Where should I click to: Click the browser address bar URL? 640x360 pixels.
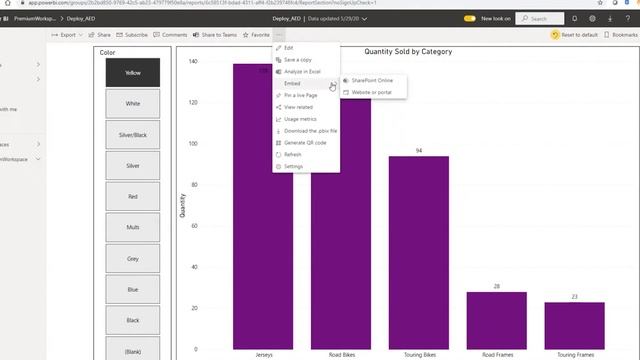pos(202,3)
